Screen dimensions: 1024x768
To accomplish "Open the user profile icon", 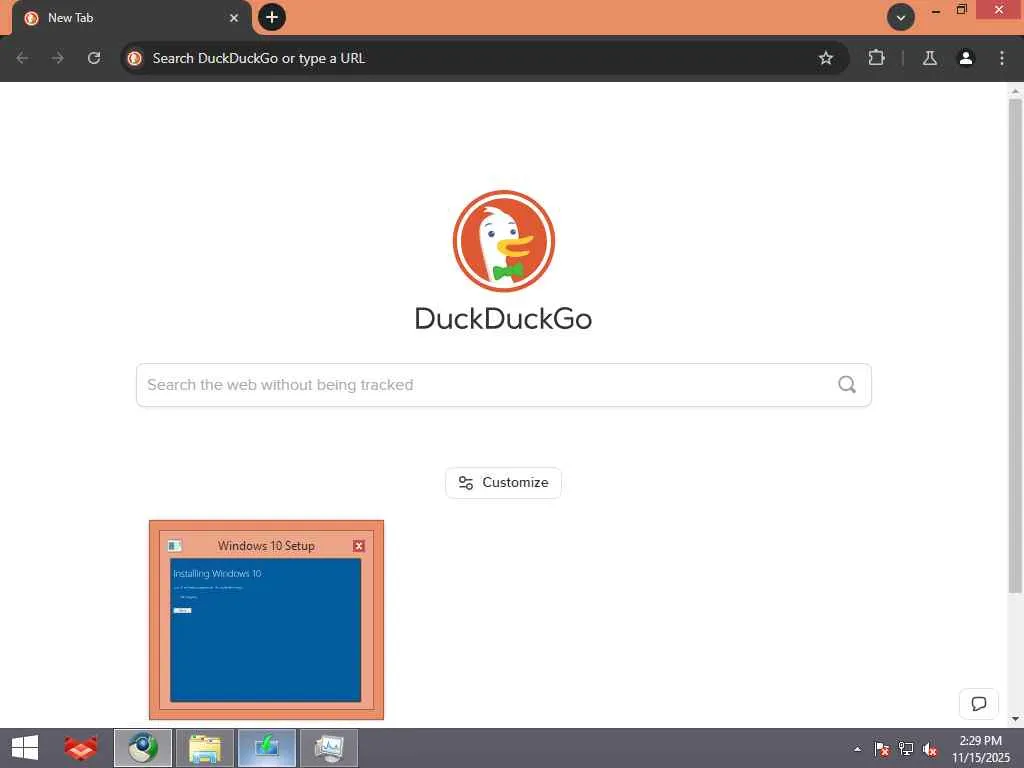I will (x=966, y=58).
